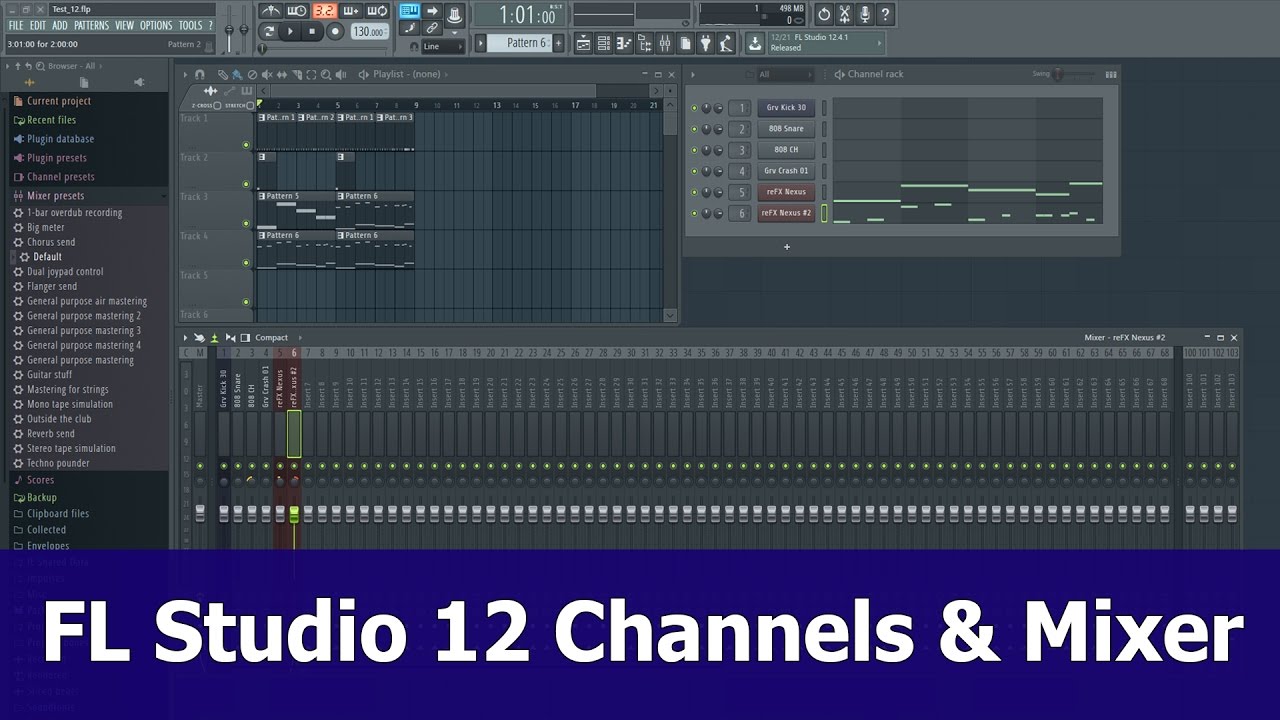This screenshot has height=720, width=1280.
Task: Open the ADD menu
Action: [60, 25]
